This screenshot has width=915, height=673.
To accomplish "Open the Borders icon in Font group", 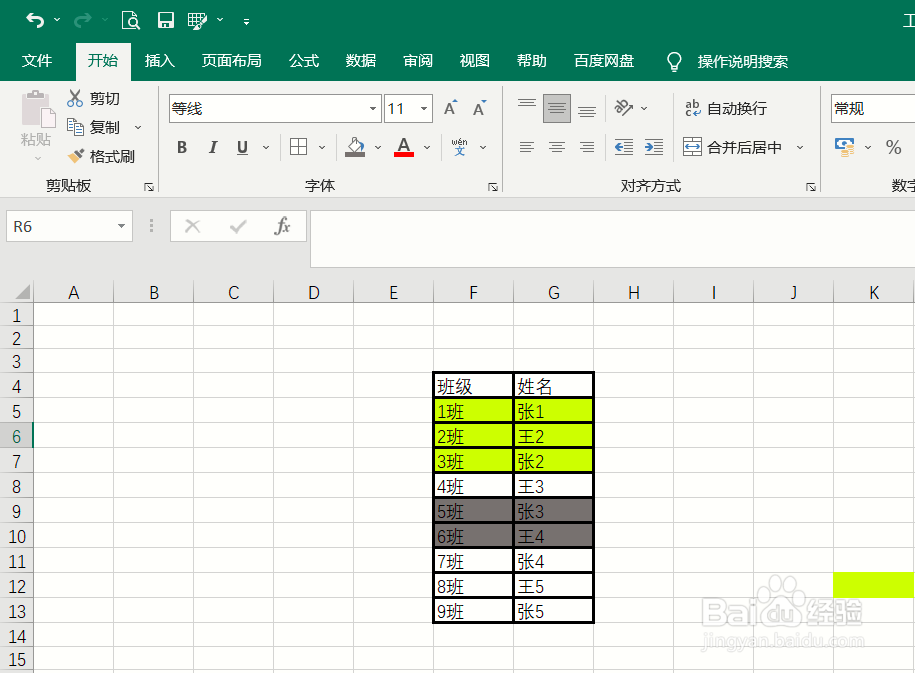I will (297, 146).
